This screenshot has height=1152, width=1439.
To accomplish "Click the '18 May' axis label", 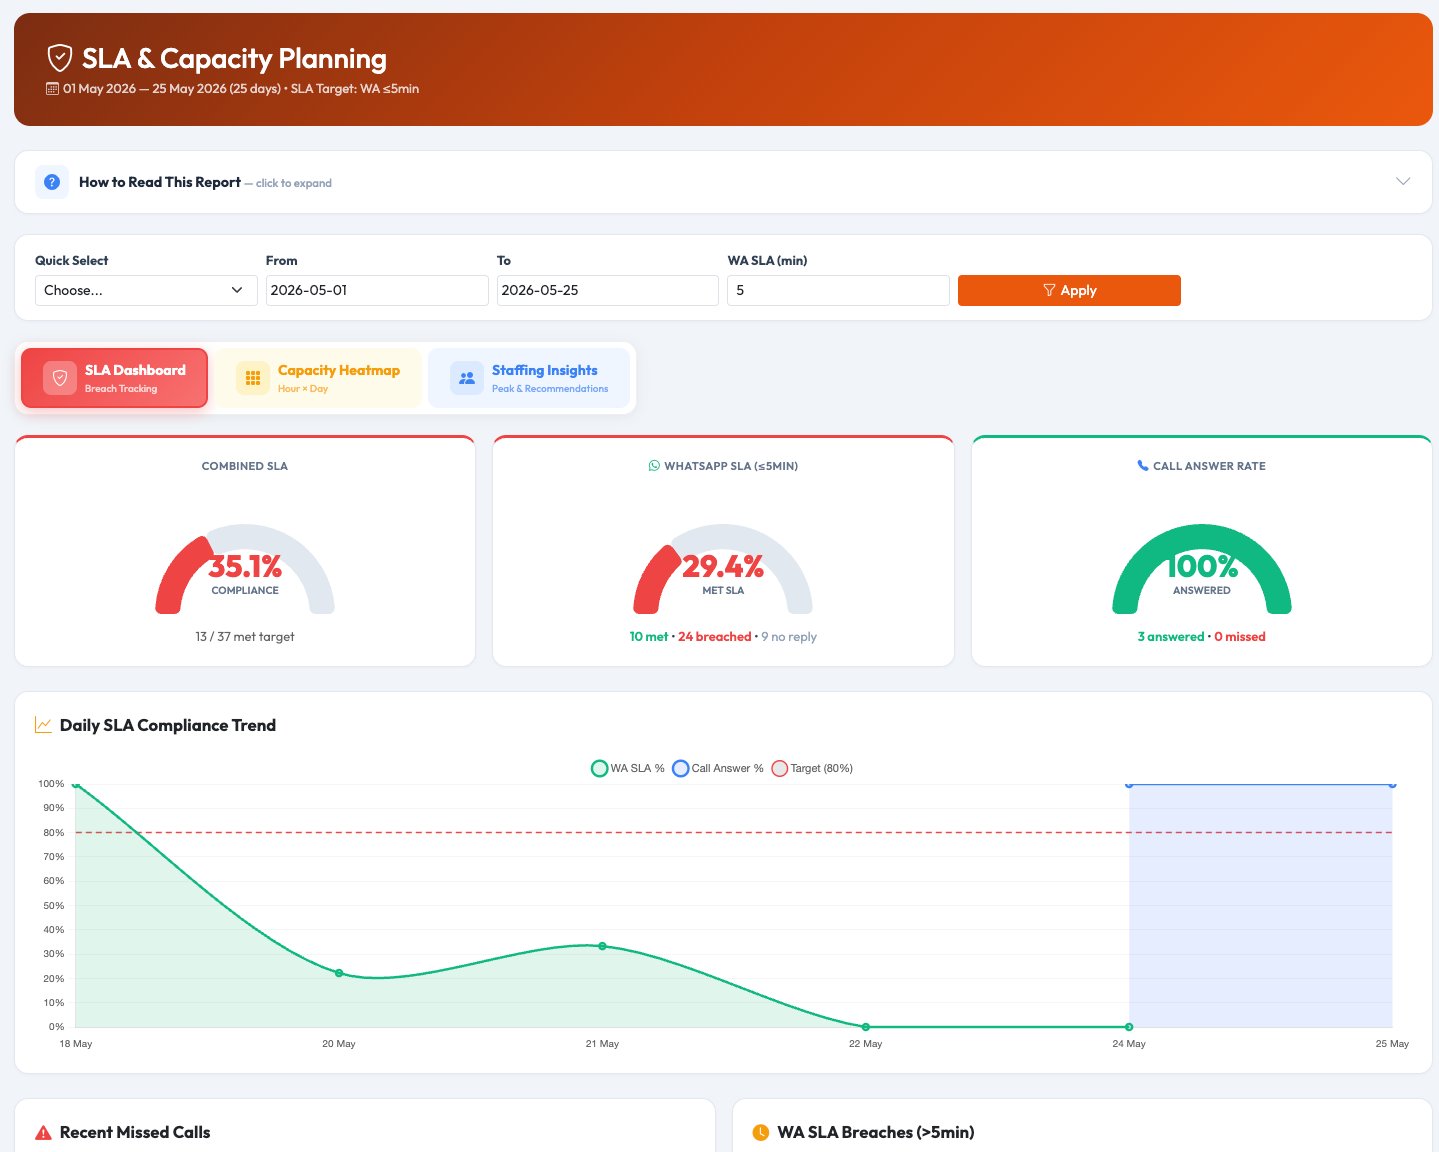I will pyautogui.click(x=76, y=1044).
